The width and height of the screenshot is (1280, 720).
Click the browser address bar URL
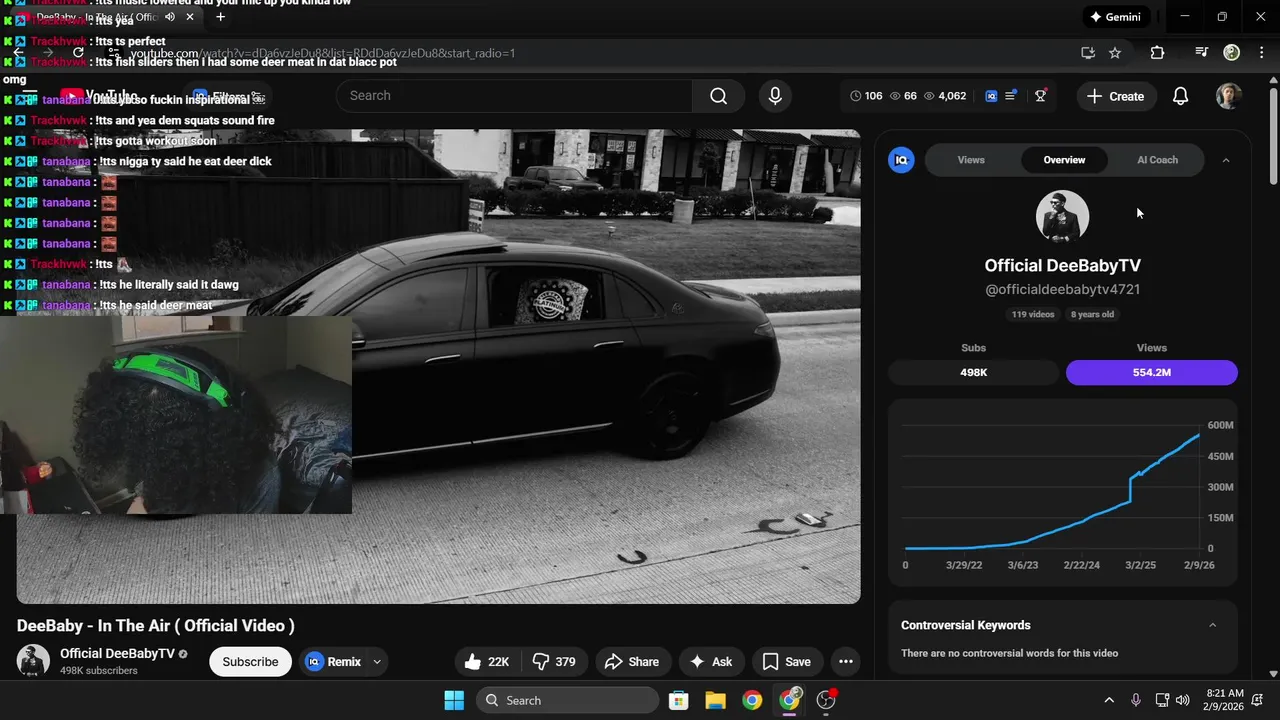(323, 53)
